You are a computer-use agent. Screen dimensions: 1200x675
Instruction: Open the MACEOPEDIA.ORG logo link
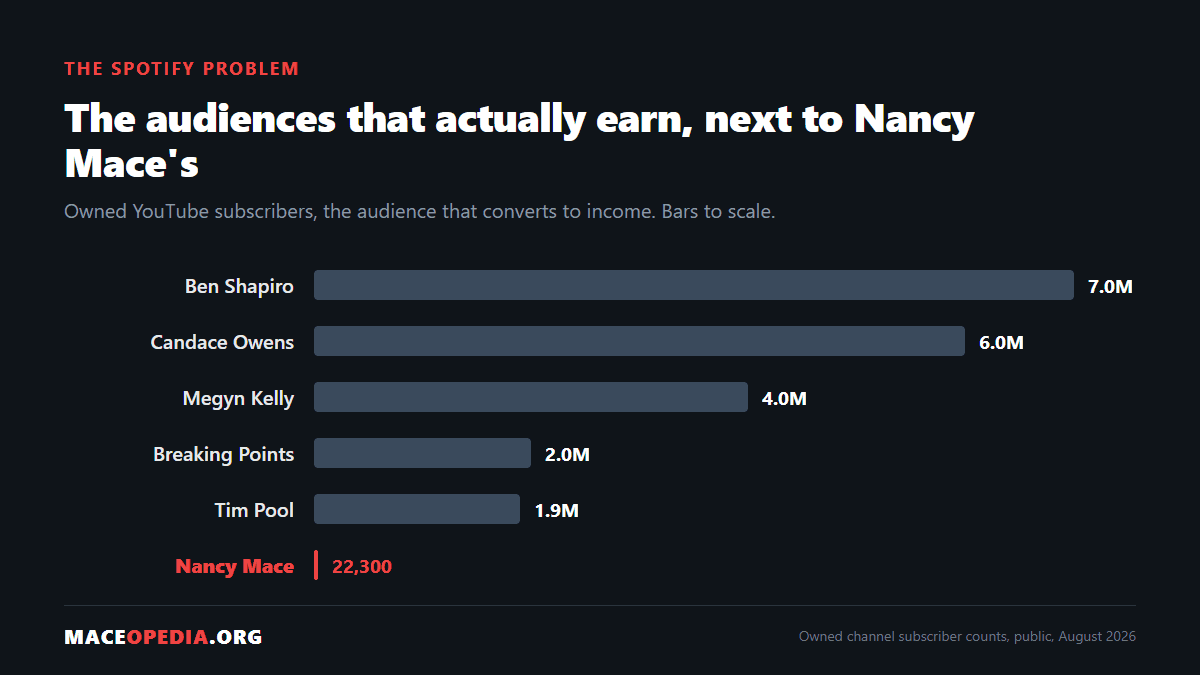(163, 637)
